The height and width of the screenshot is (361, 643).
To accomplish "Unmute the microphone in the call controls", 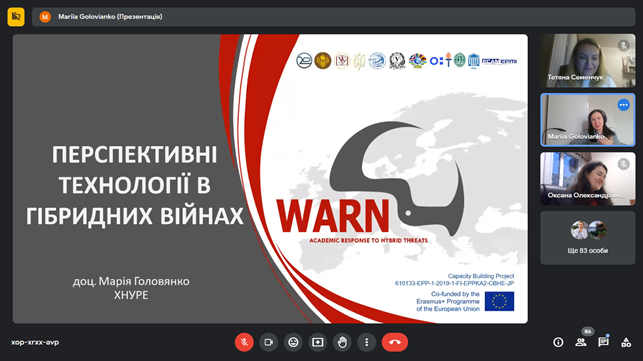I will pyautogui.click(x=244, y=342).
